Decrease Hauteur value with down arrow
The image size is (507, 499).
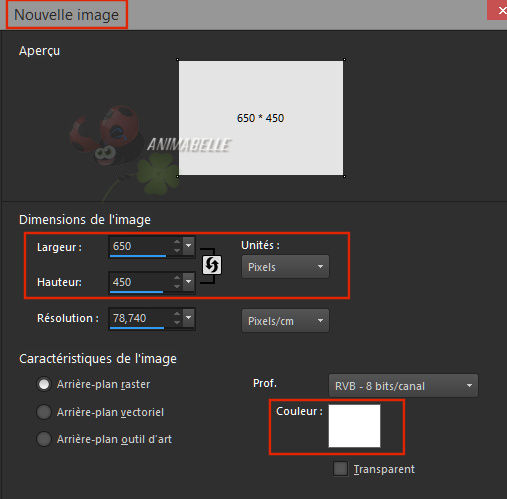(x=177, y=286)
